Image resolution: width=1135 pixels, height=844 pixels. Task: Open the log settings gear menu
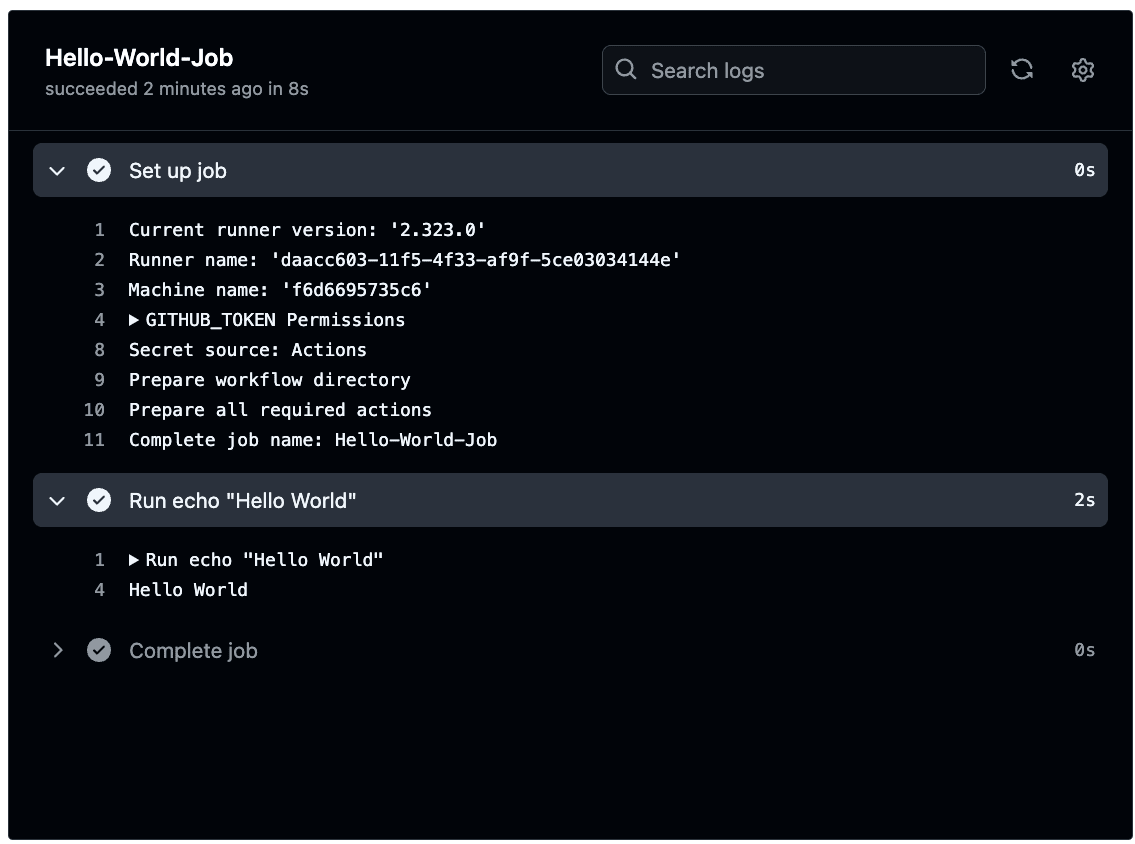click(1082, 69)
